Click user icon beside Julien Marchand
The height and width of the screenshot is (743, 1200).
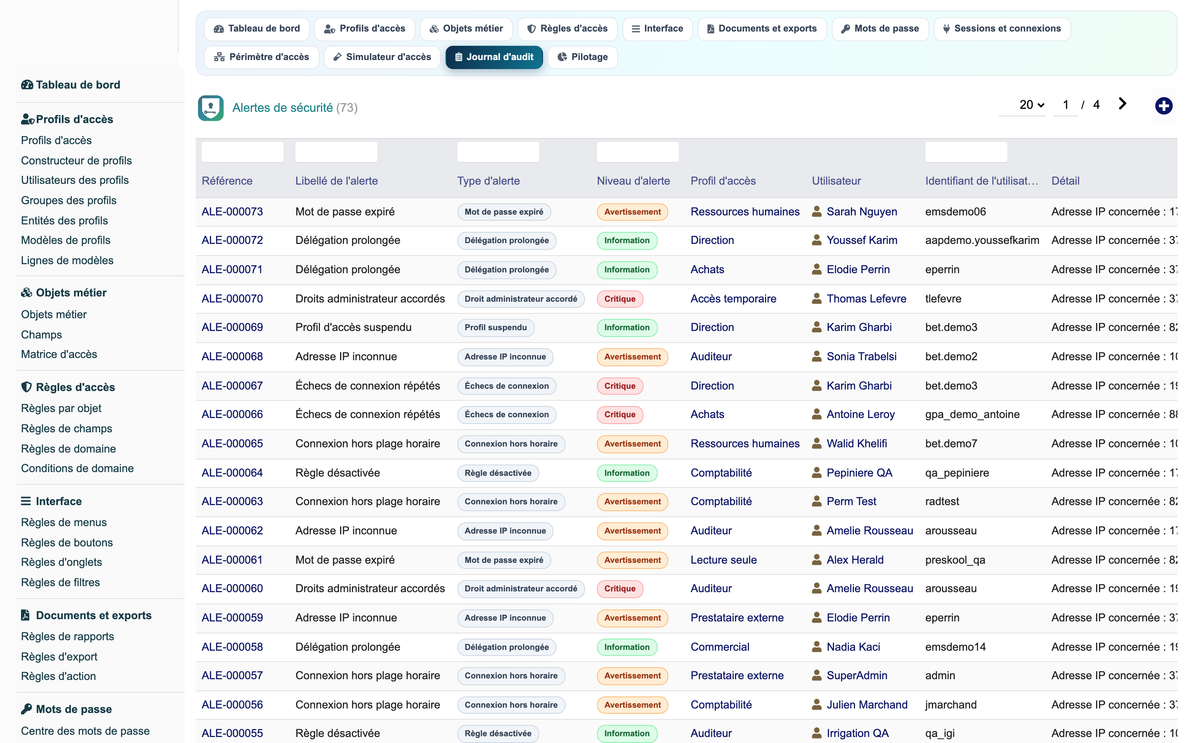pos(817,705)
